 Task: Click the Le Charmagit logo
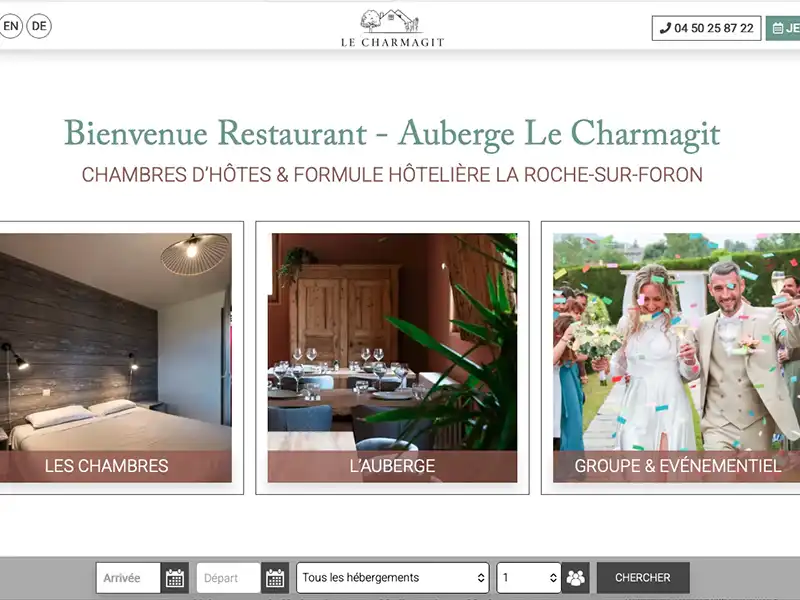(x=392, y=28)
